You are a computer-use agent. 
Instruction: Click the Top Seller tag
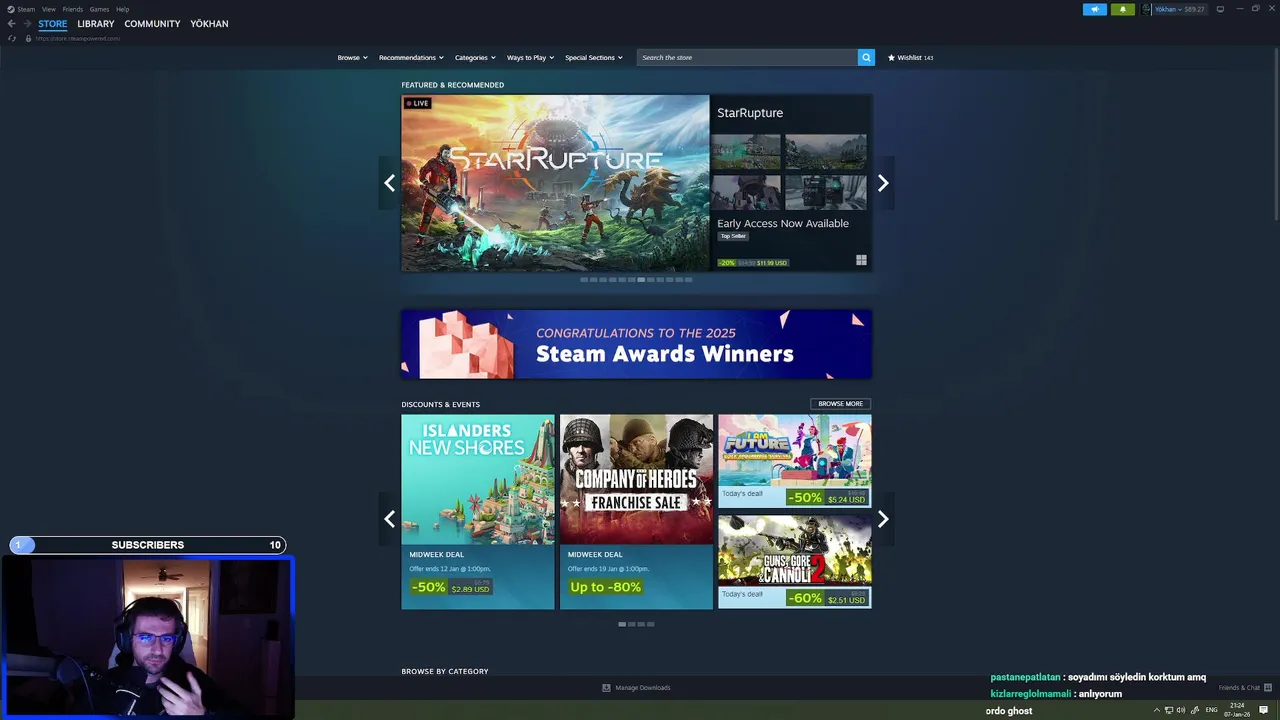coord(733,236)
